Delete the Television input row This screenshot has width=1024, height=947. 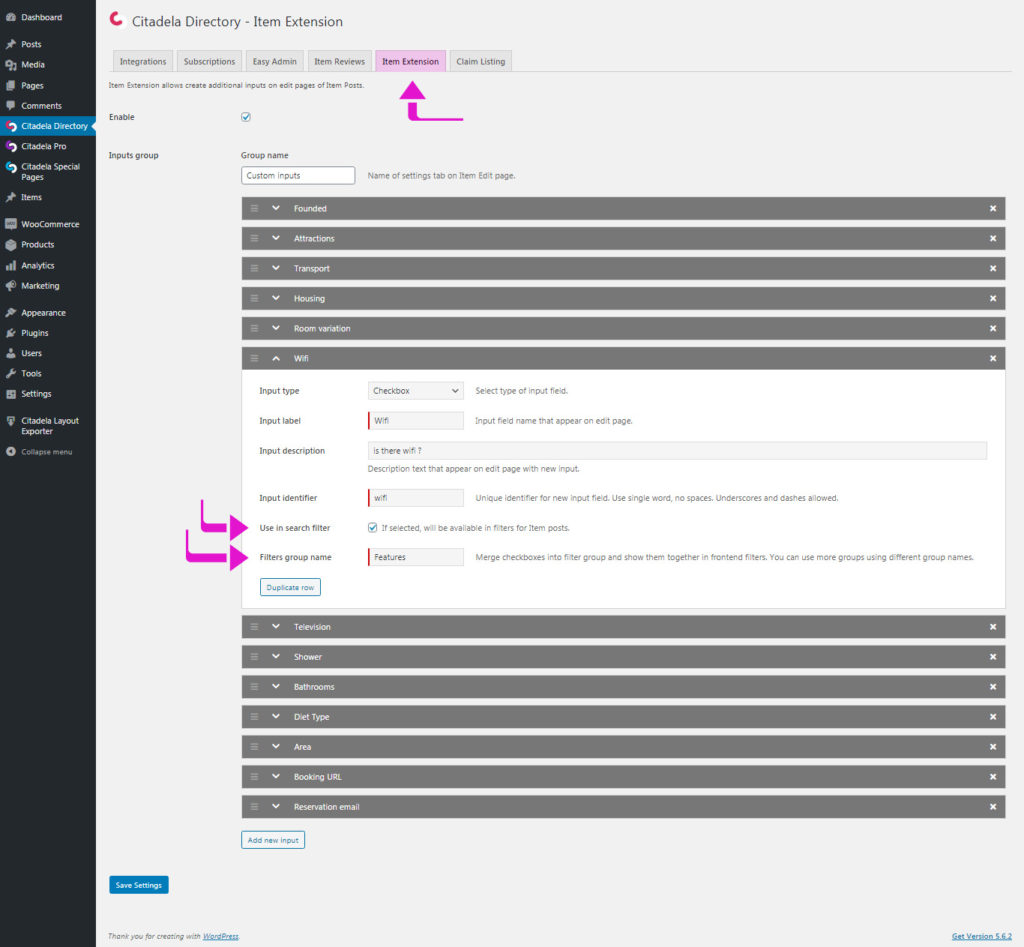pos(993,627)
